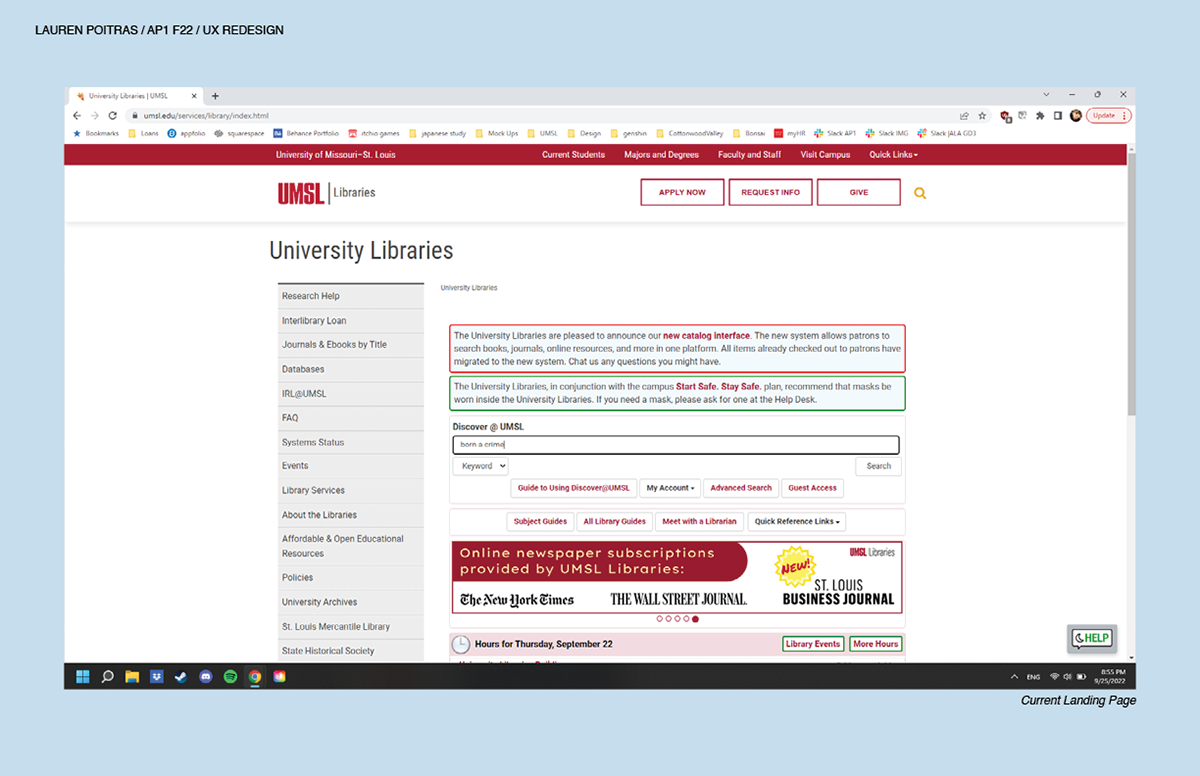Click the share page icon in address bar
1200x776 pixels.
click(964, 115)
